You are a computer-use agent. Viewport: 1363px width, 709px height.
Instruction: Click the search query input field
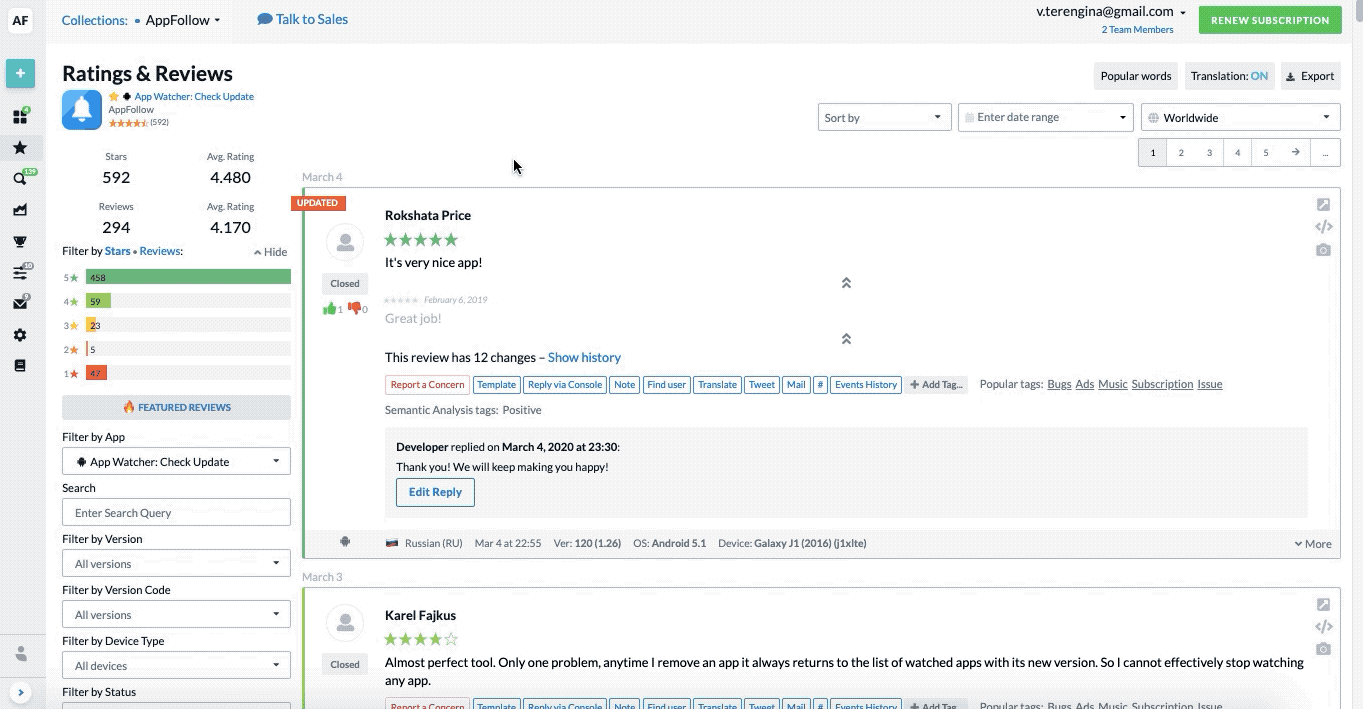176,512
